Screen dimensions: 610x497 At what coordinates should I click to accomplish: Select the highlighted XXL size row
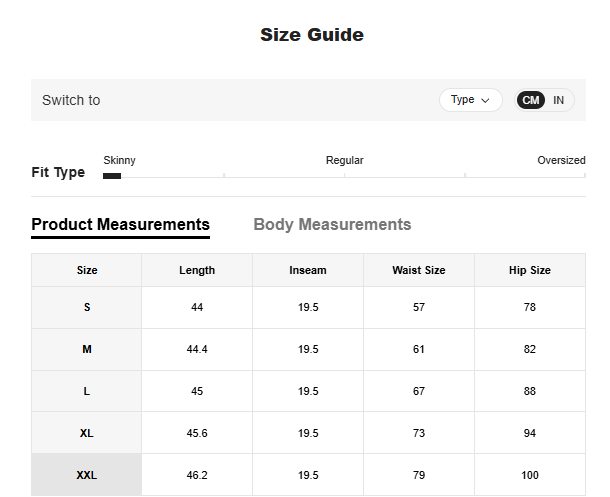[87, 475]
